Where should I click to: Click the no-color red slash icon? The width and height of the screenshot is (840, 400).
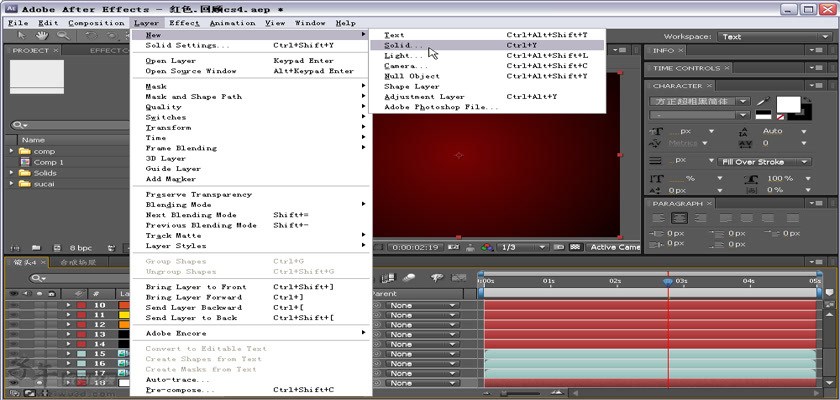point(781,116)
